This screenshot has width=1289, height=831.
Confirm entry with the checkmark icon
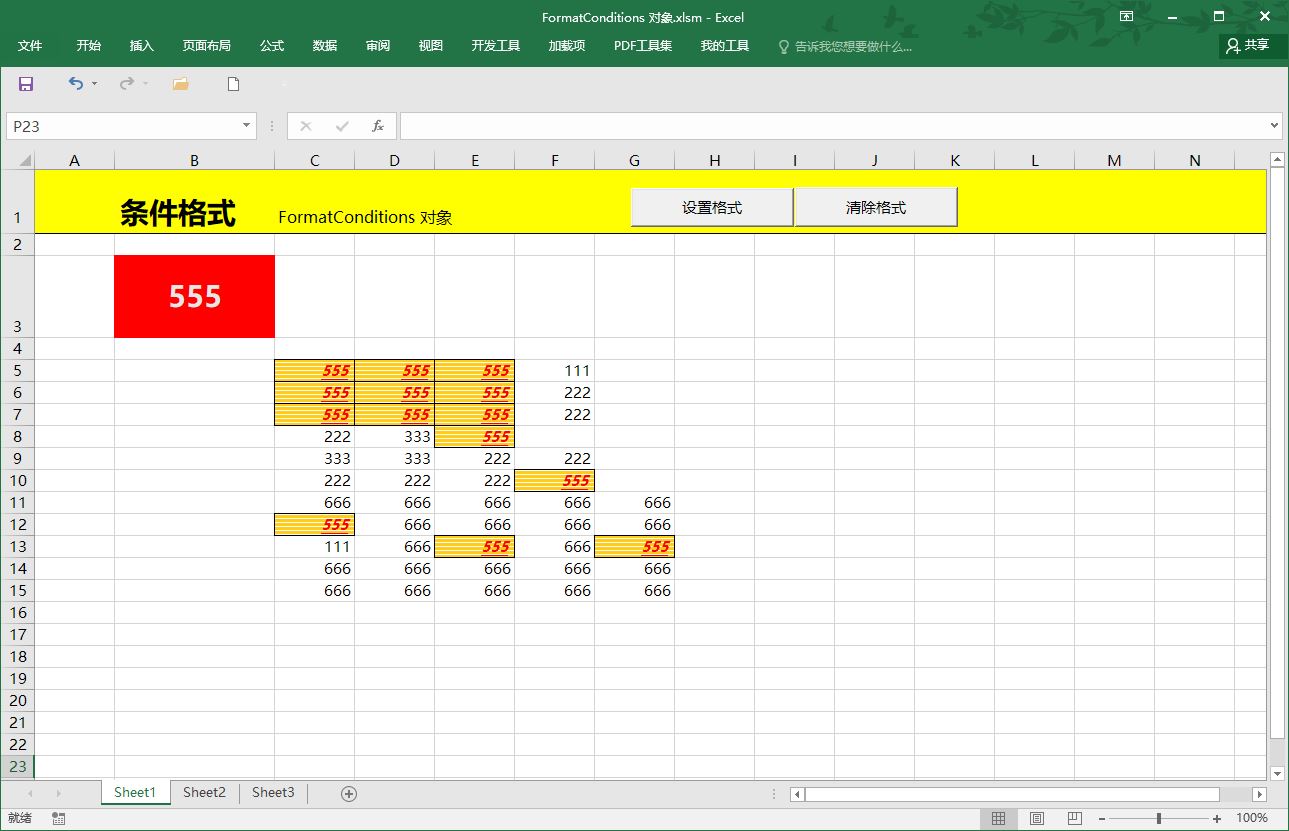click(x=342, y=126)
